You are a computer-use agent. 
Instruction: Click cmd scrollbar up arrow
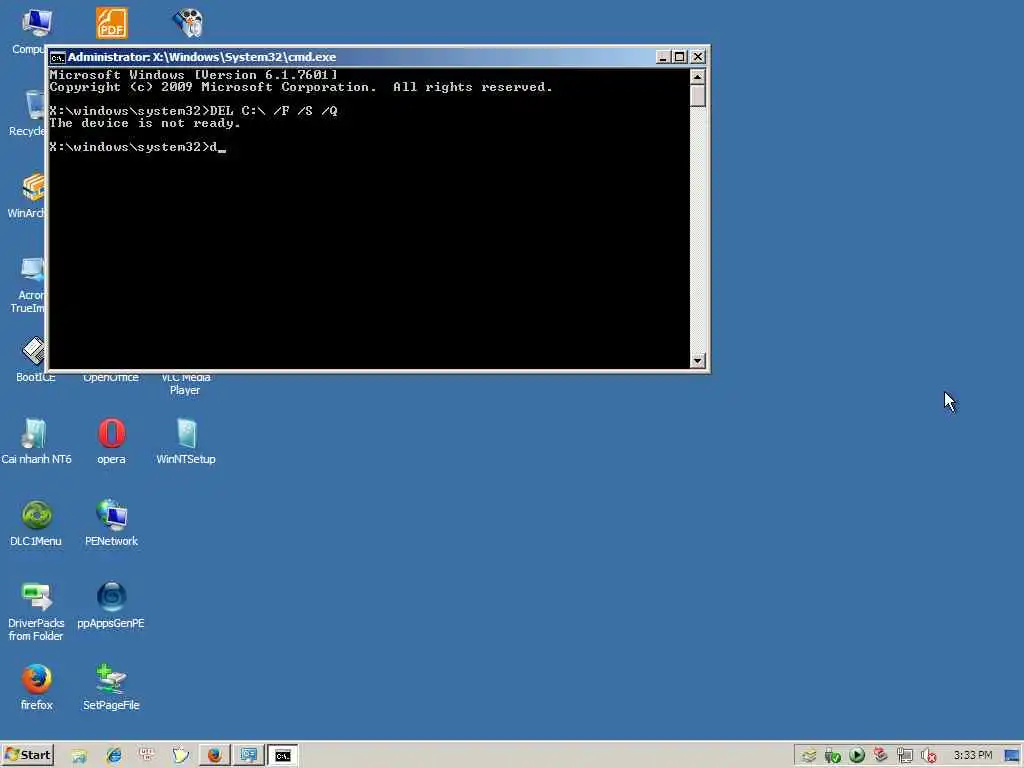tap(697, 76)
